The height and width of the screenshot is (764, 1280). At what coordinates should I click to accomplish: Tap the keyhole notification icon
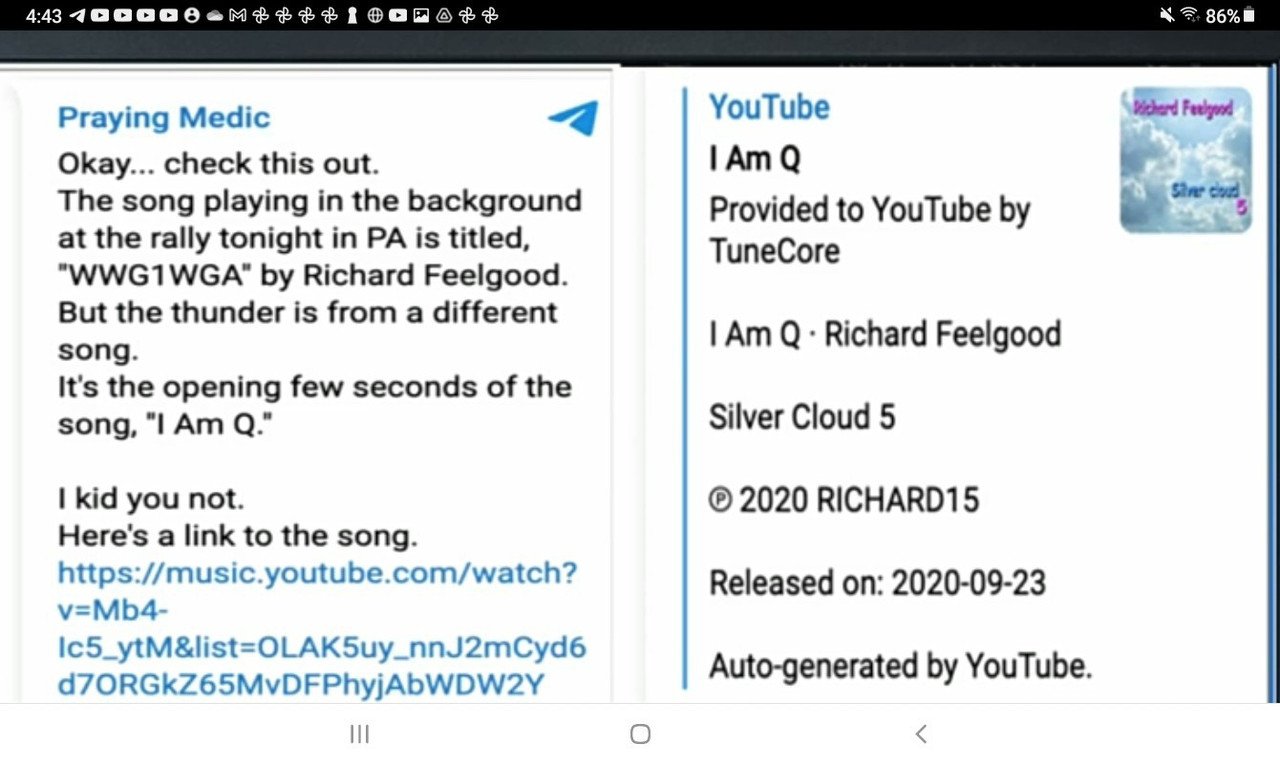[x=352, y=16]
